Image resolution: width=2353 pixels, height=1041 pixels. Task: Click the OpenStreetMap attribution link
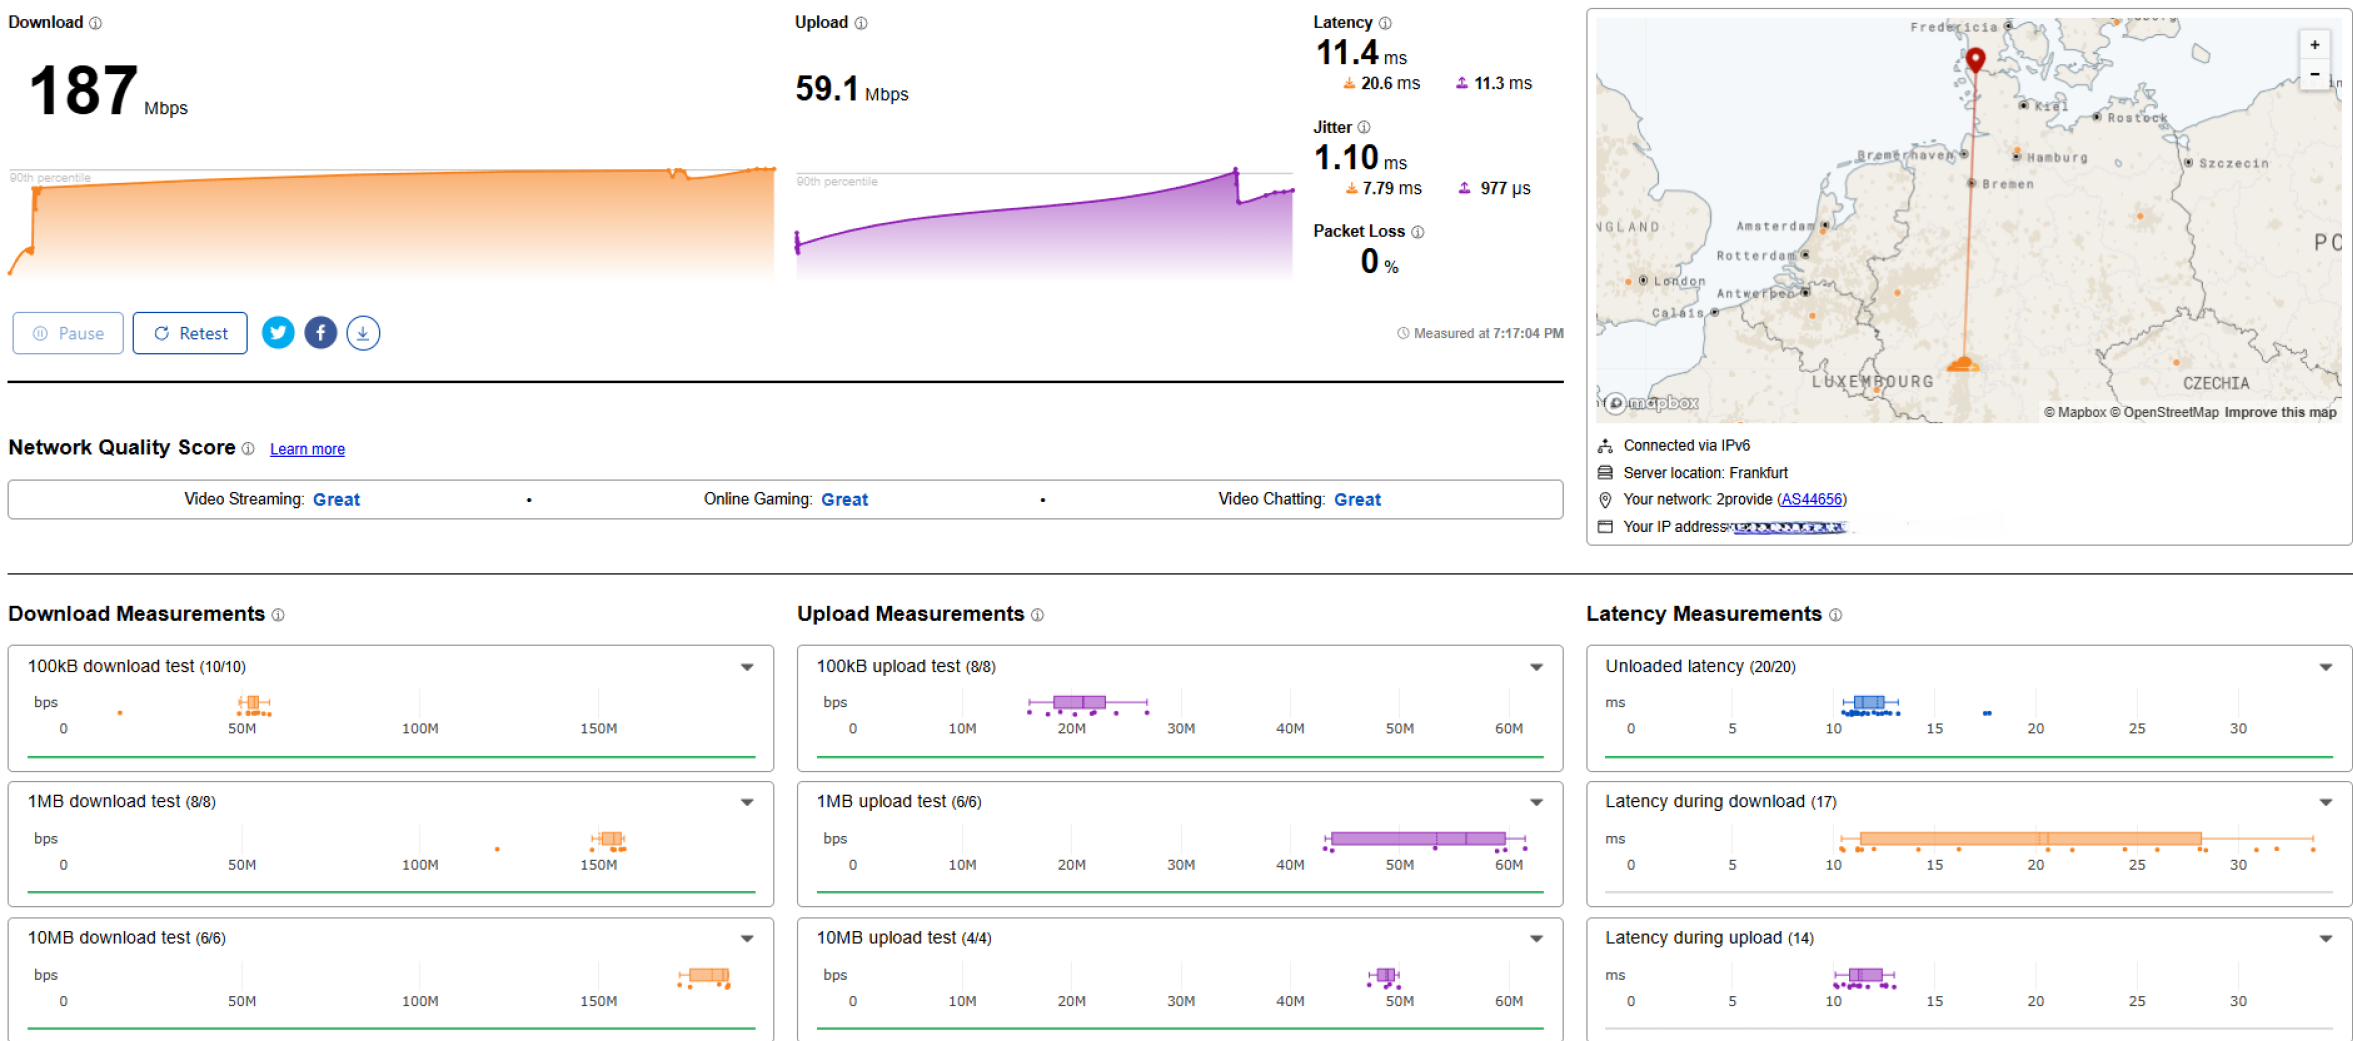point(2164,412)
